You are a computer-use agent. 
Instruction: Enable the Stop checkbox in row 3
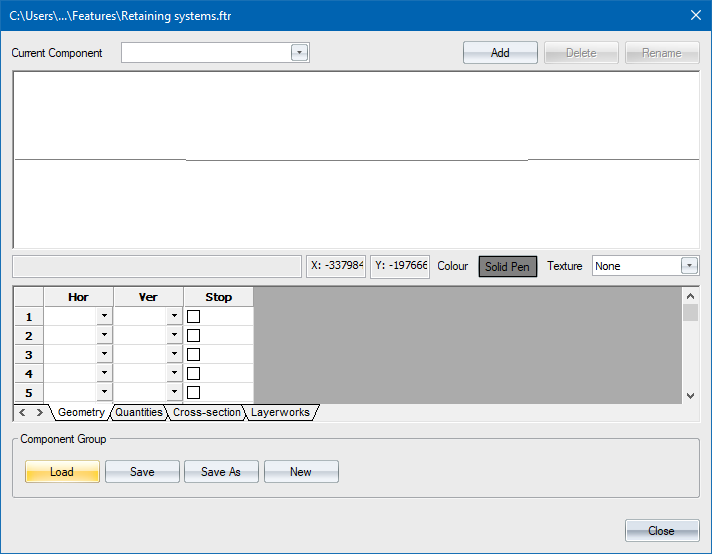[x=194, y=355]
